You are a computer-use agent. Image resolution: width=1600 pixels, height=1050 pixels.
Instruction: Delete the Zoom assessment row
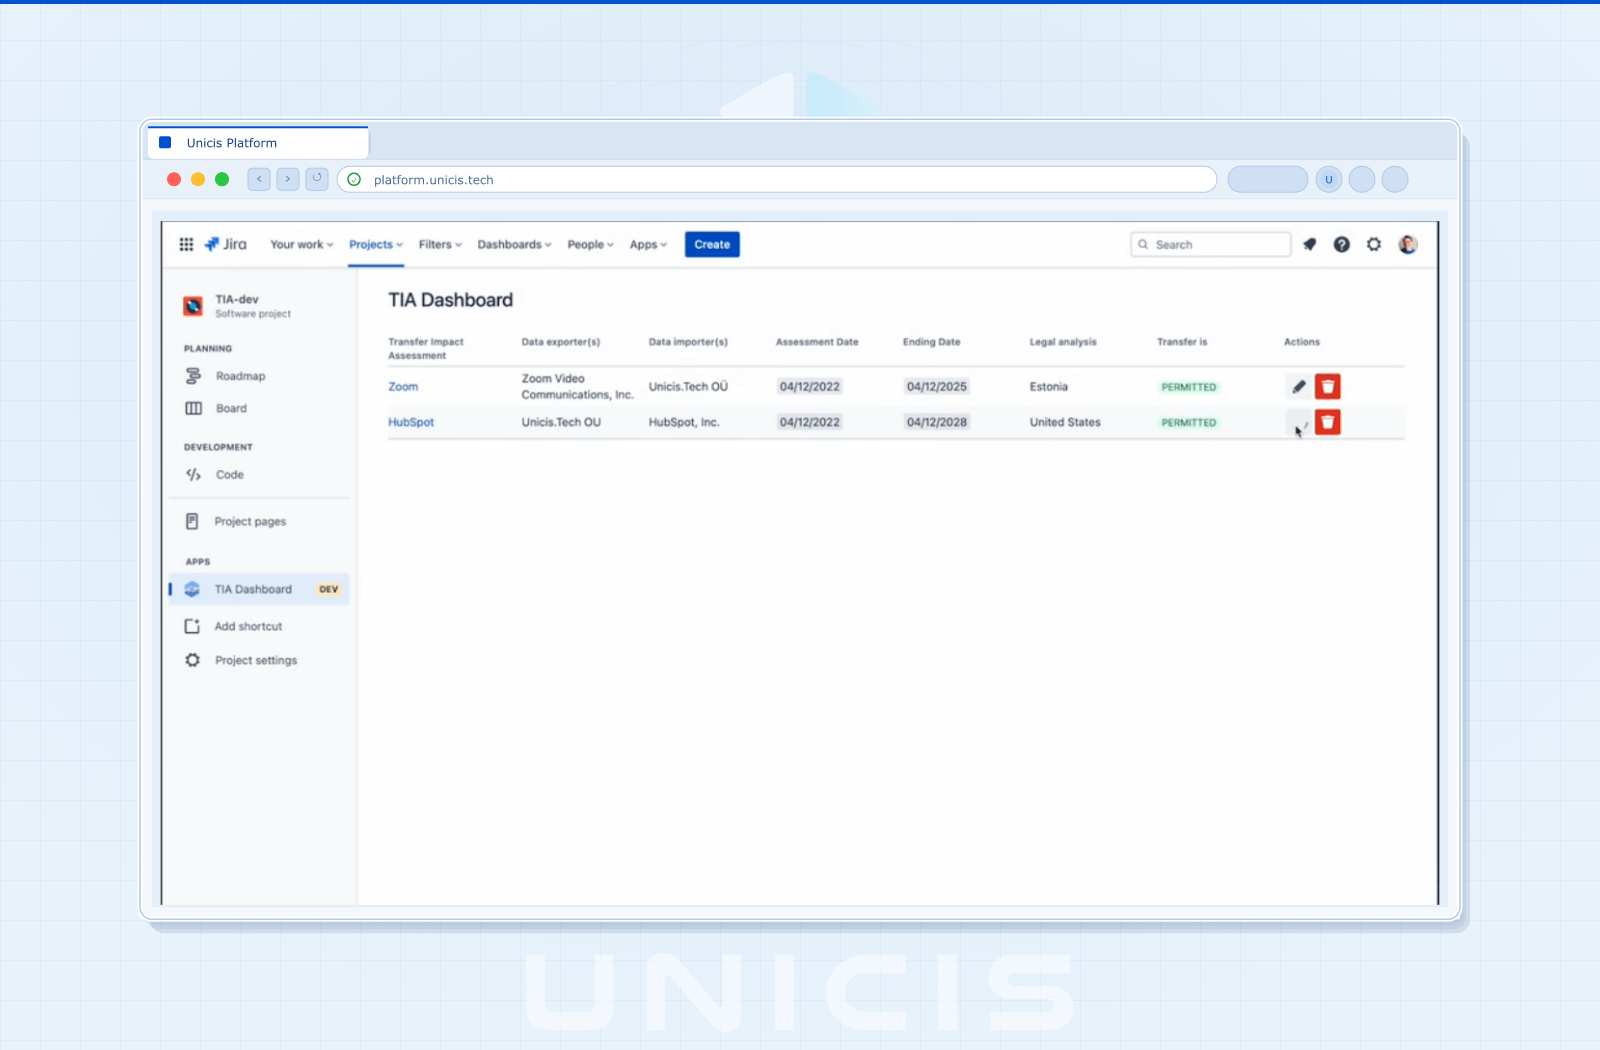pyautogui.click(x=1328, y=386)
